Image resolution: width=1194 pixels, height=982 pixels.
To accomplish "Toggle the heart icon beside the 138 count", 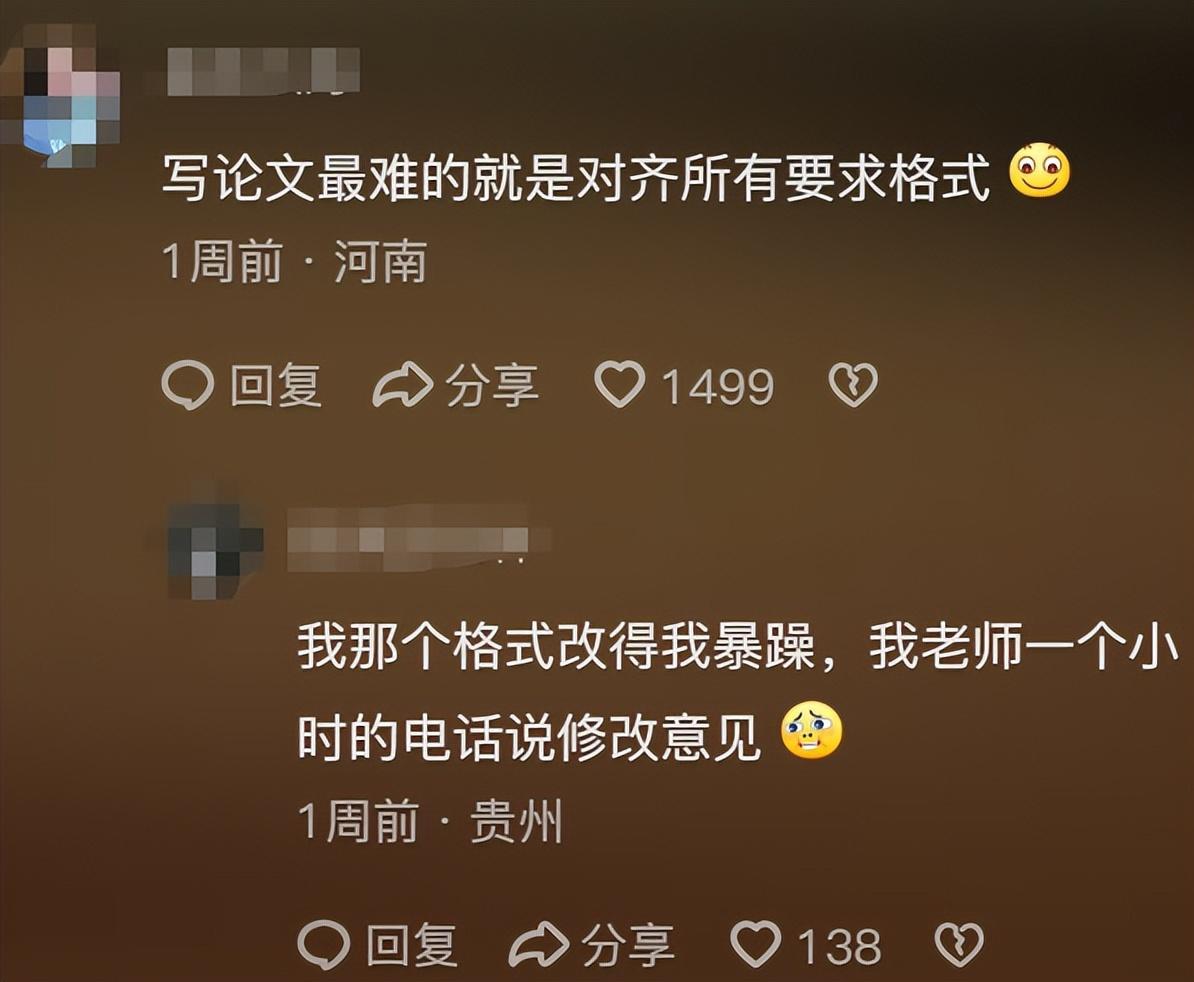I will point(756,944).
